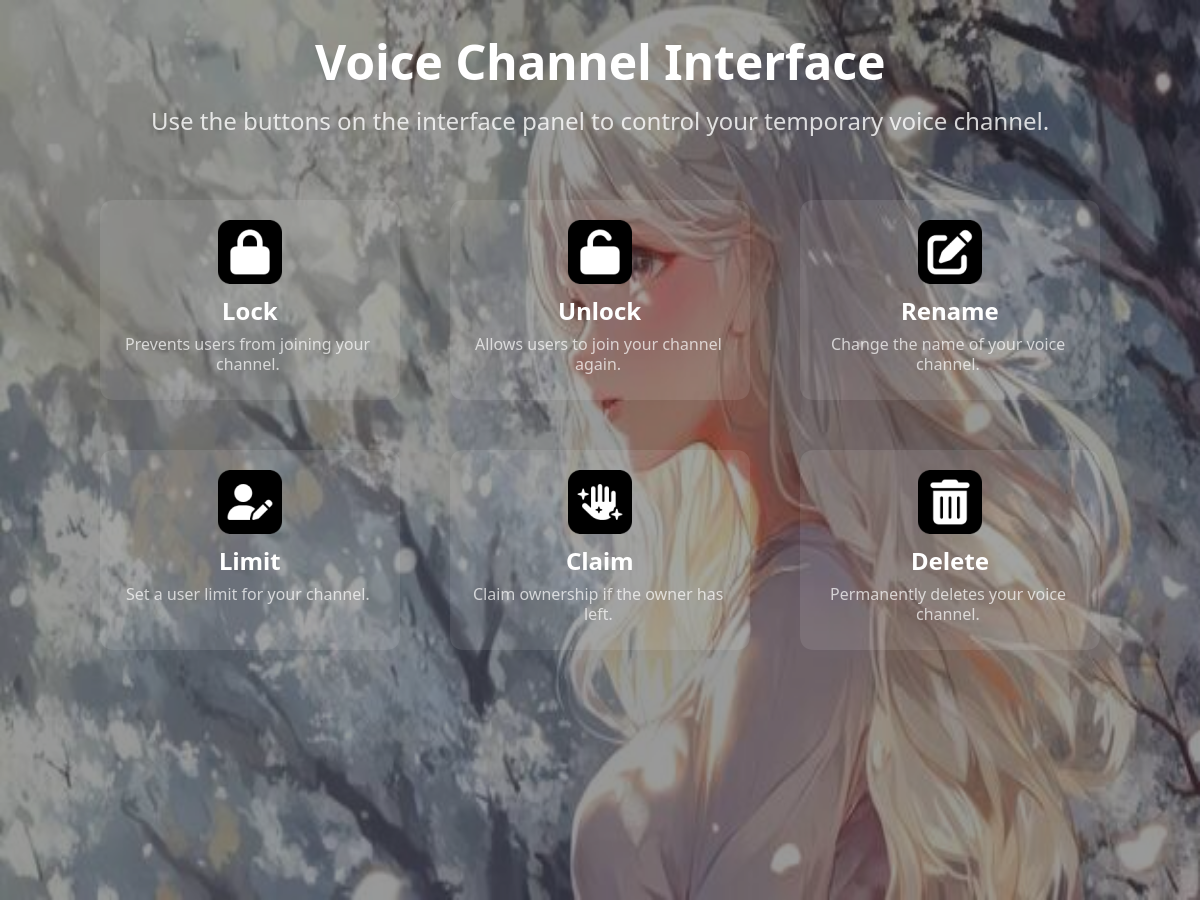Click "Claim ownership if the owner has left." text

coord(598,604)
